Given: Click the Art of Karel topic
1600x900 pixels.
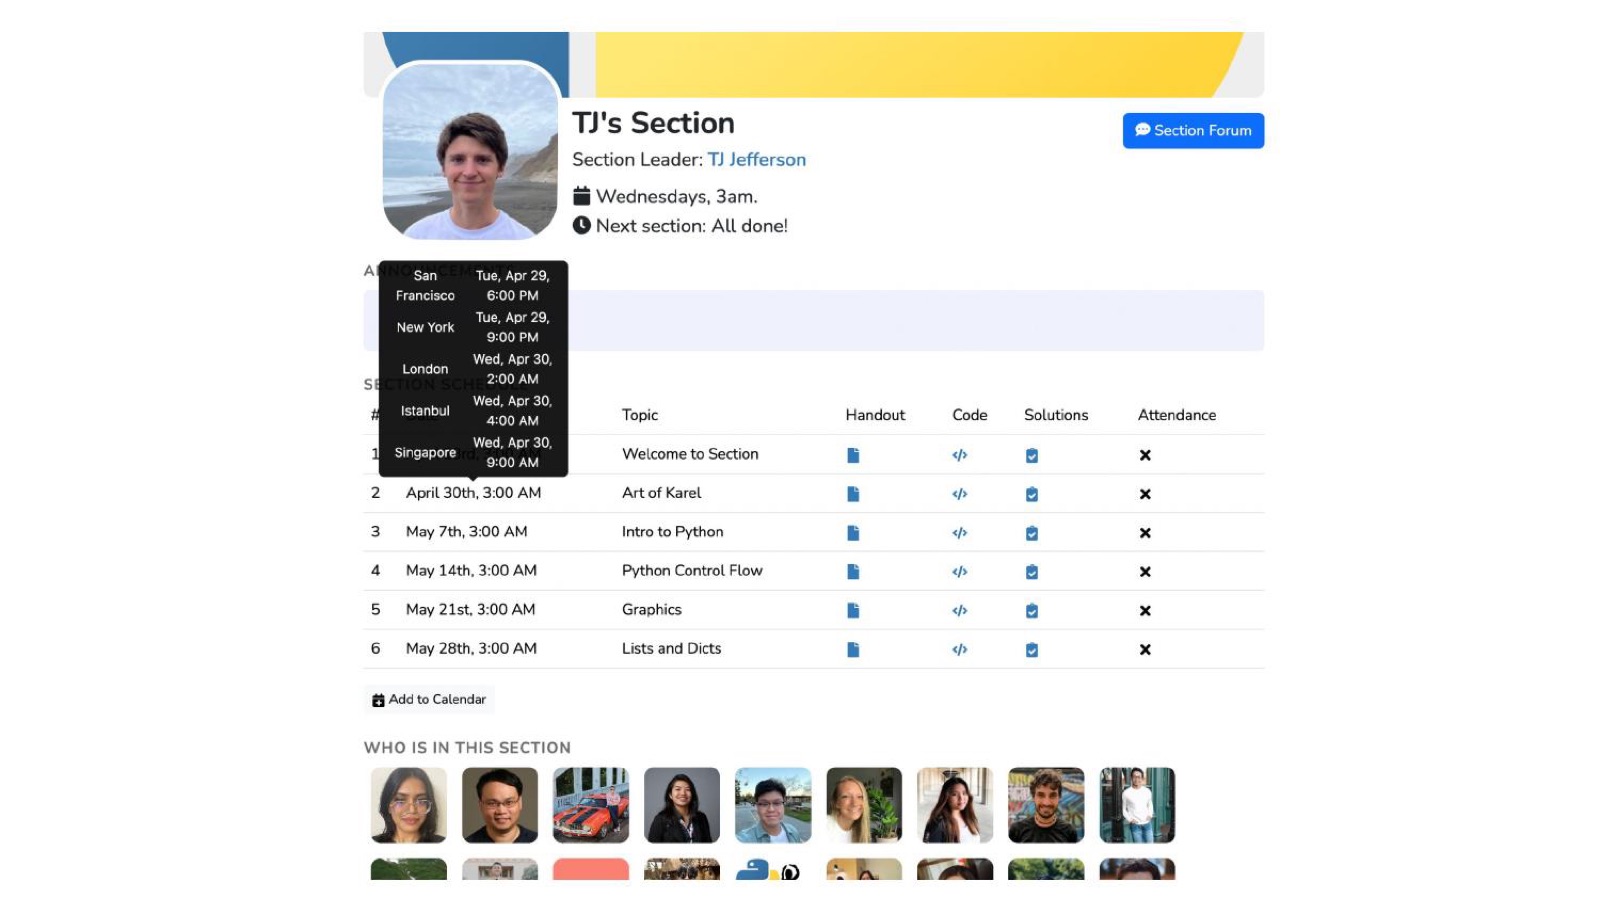Looking at the screenshot, I should click(x=661, y=493).
